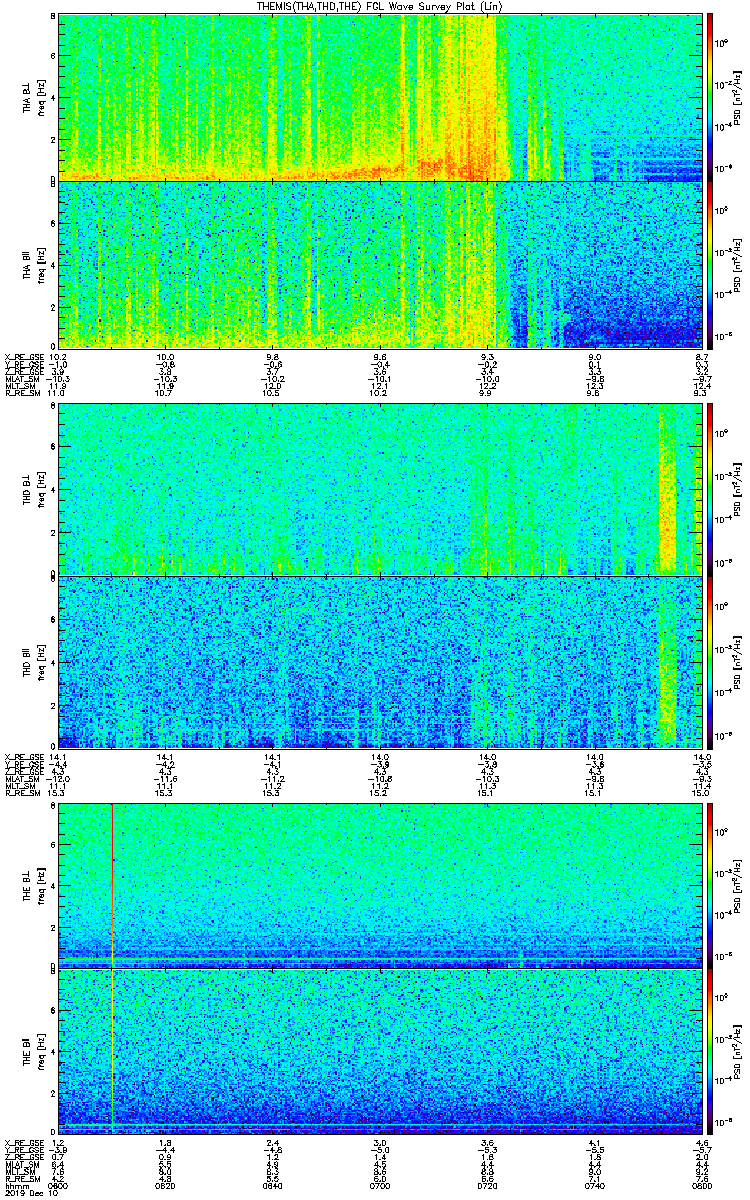Click the X_RE_GSE row label under THA panels
The width and height of the screenshot is (750, 1200).
click(23, 357)
